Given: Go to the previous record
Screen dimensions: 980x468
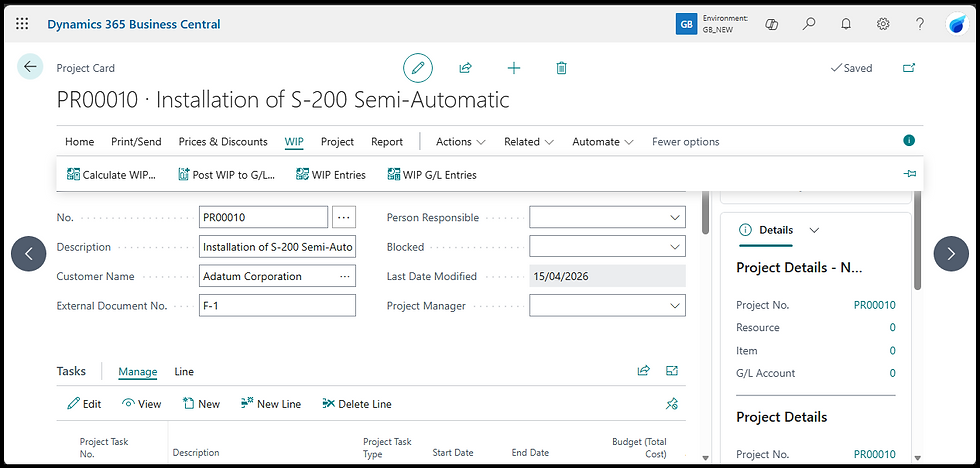Looking at the screenshot, I should pos(29,254).
